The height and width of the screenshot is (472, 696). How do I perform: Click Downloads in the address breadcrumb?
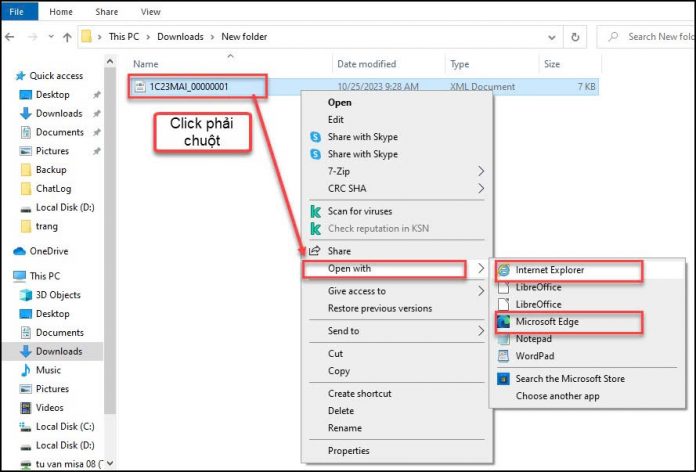tap(180, 37)
